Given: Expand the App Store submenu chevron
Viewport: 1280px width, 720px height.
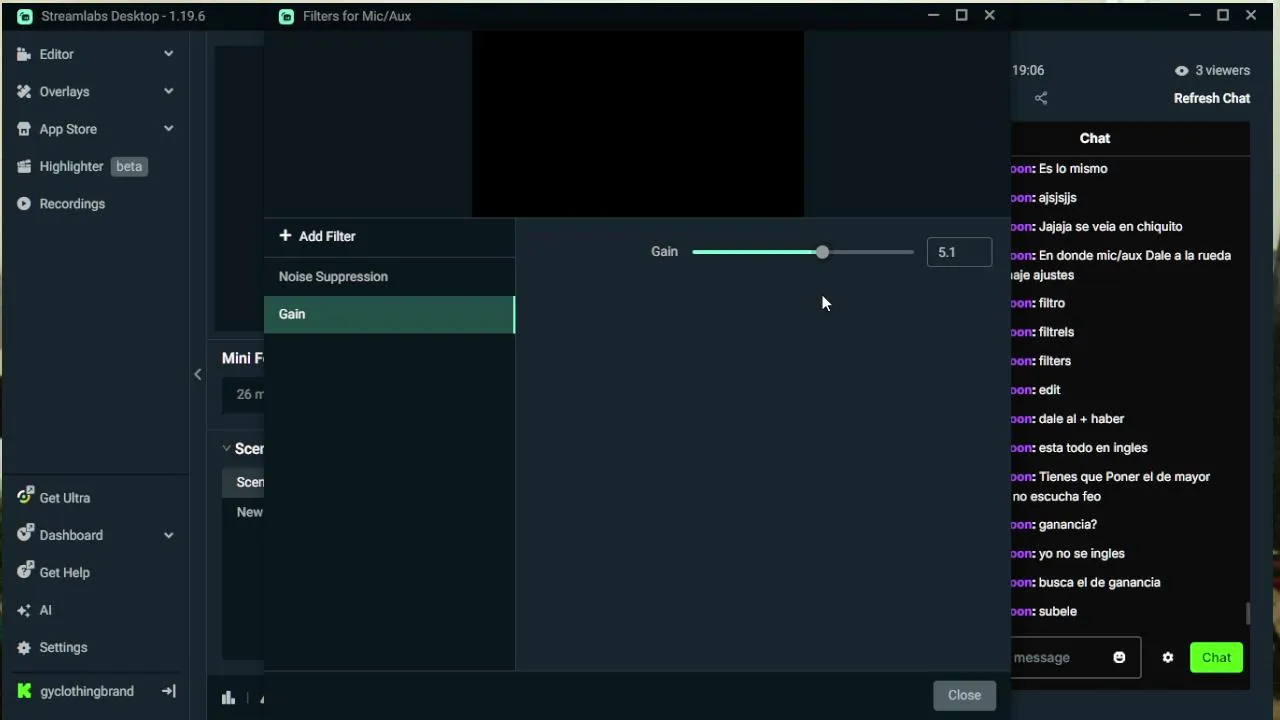Looking at the screenshot, I should 168,129.
